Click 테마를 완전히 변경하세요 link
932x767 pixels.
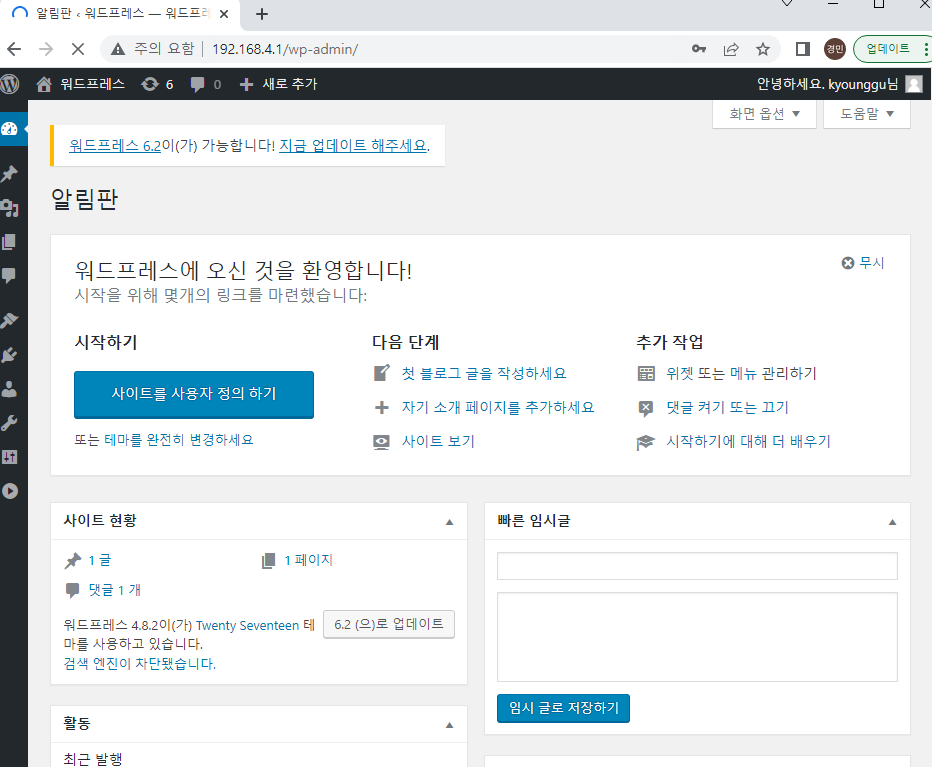pos(179,440)
